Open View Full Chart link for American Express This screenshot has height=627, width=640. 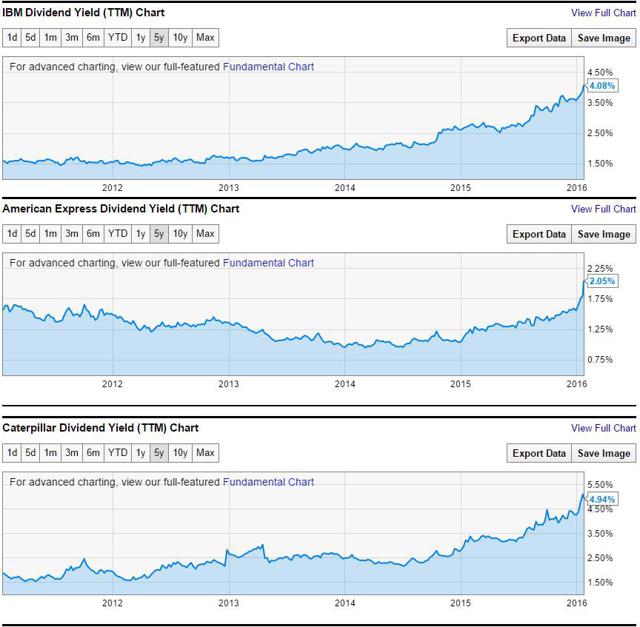tap(603, 209)
